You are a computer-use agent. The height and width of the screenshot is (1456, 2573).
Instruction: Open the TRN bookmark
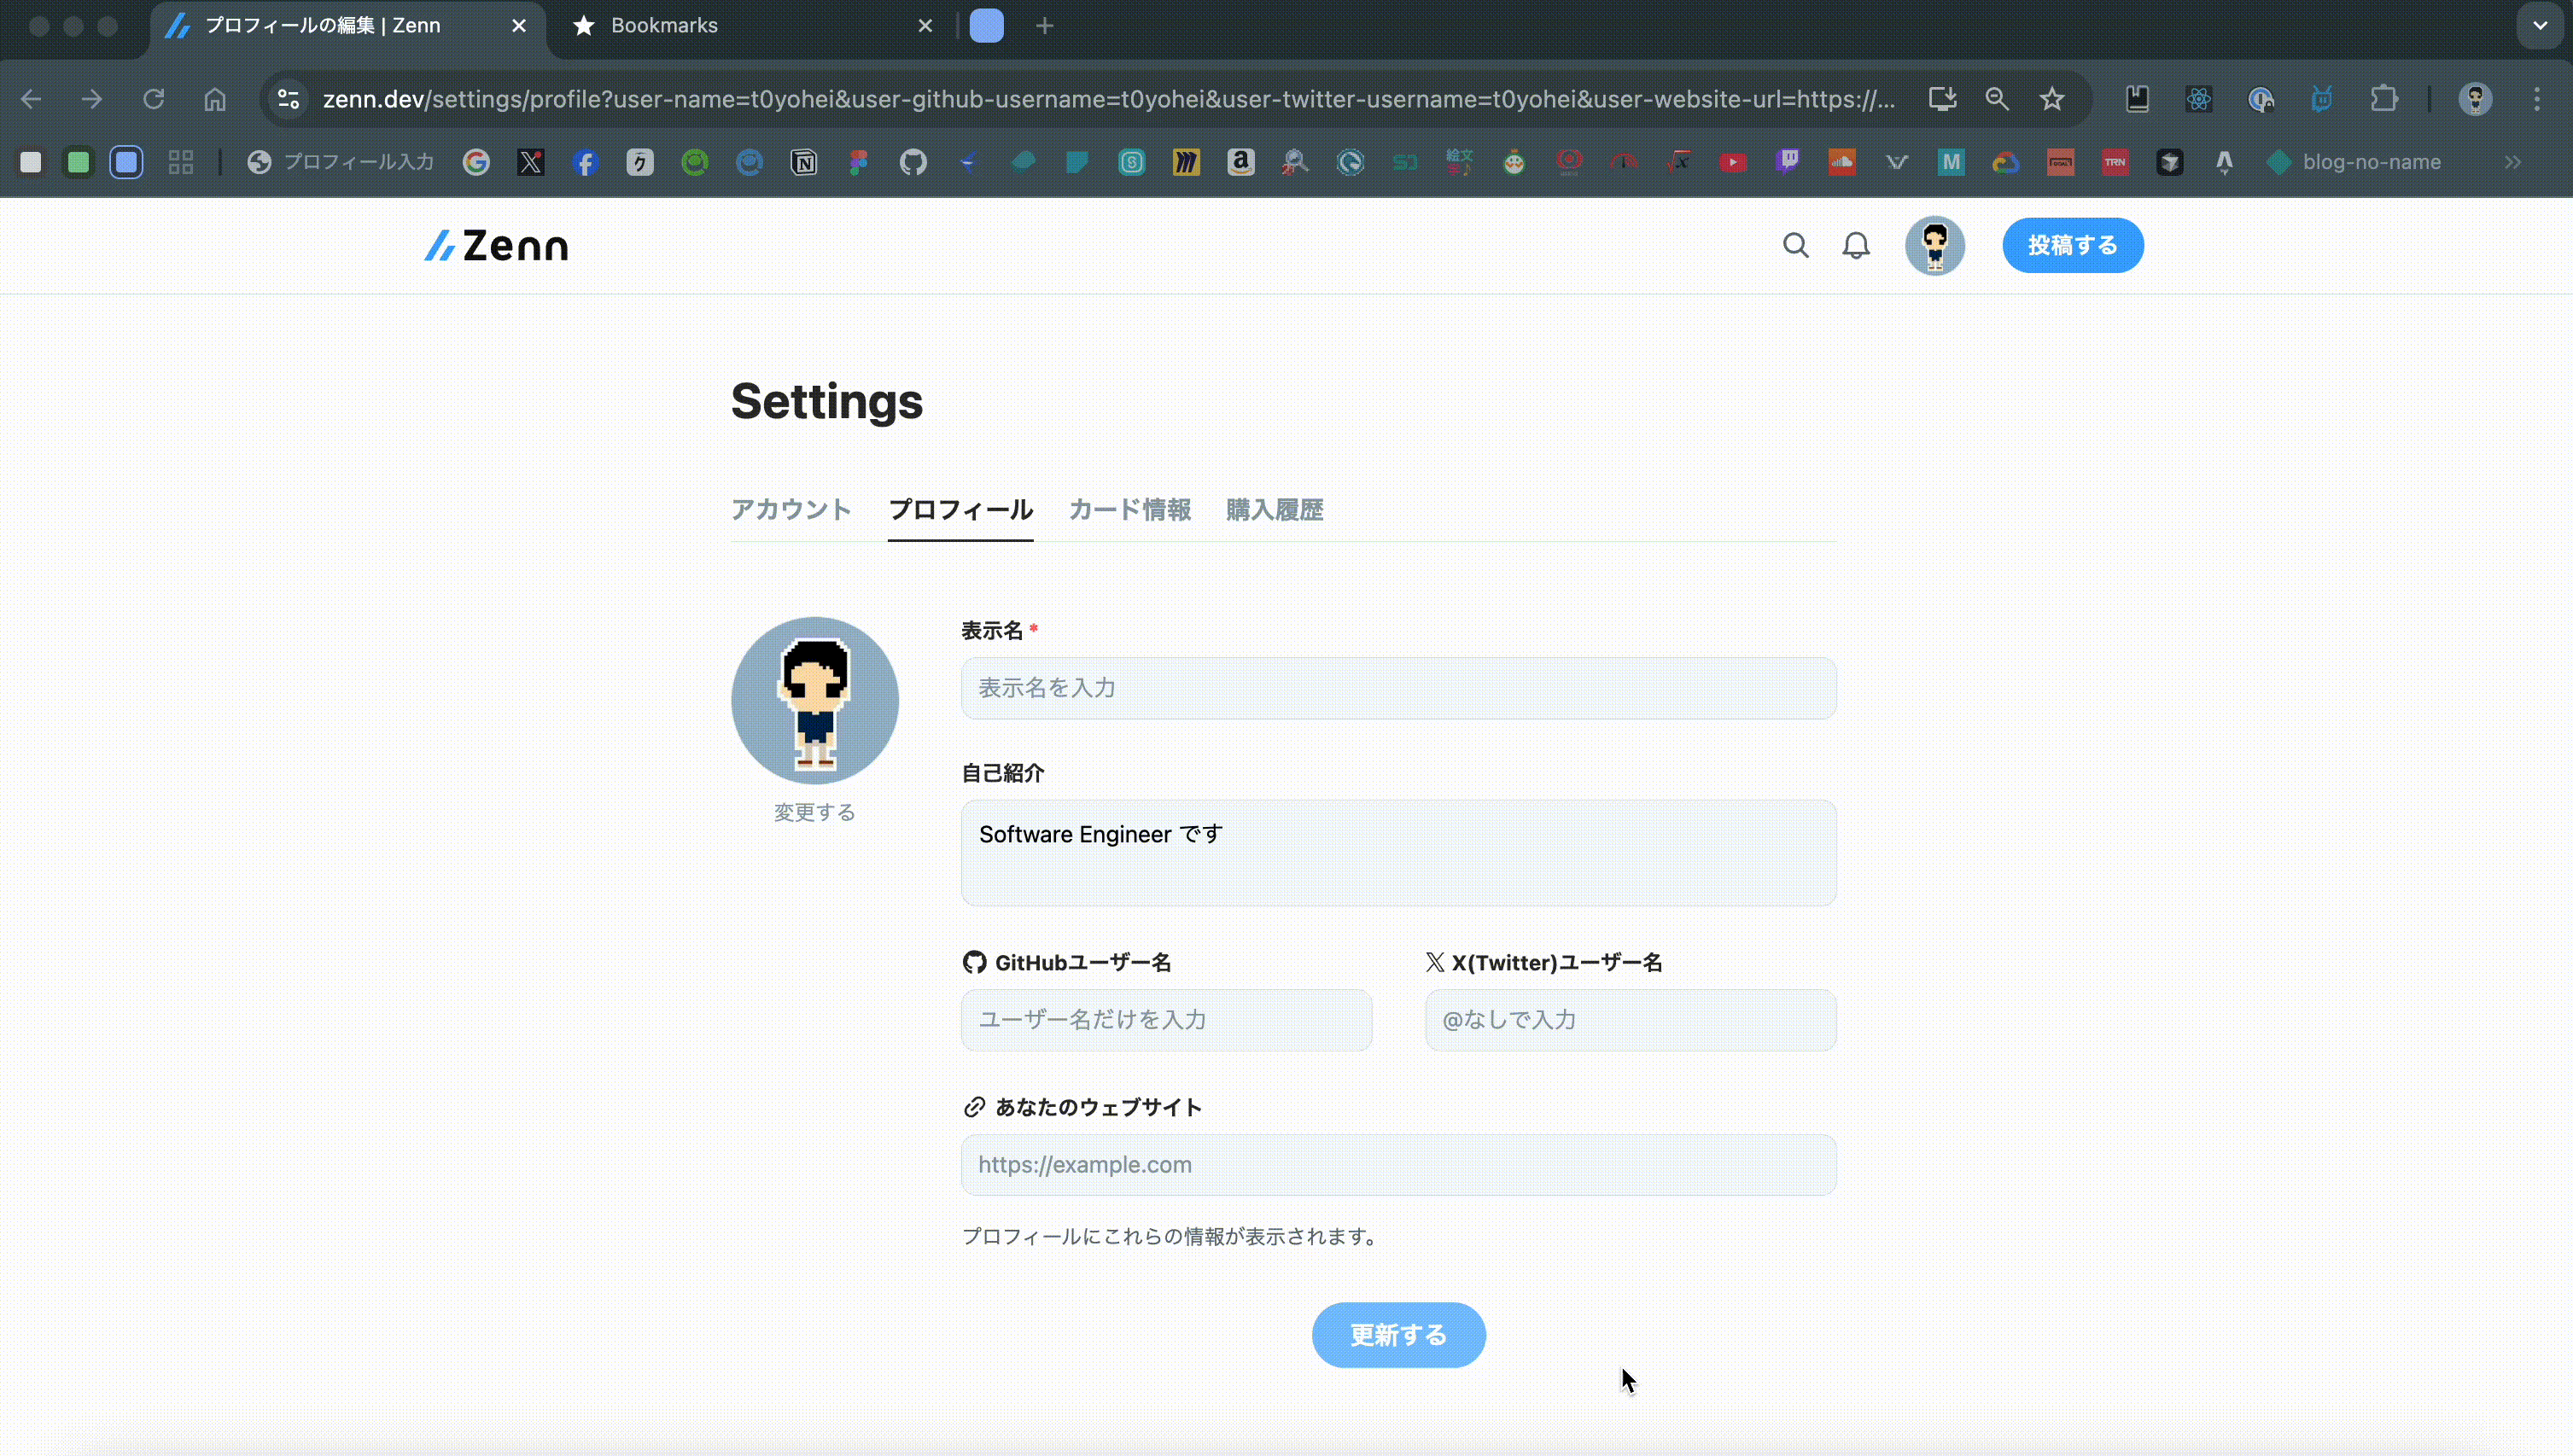tap(2115, 162)
